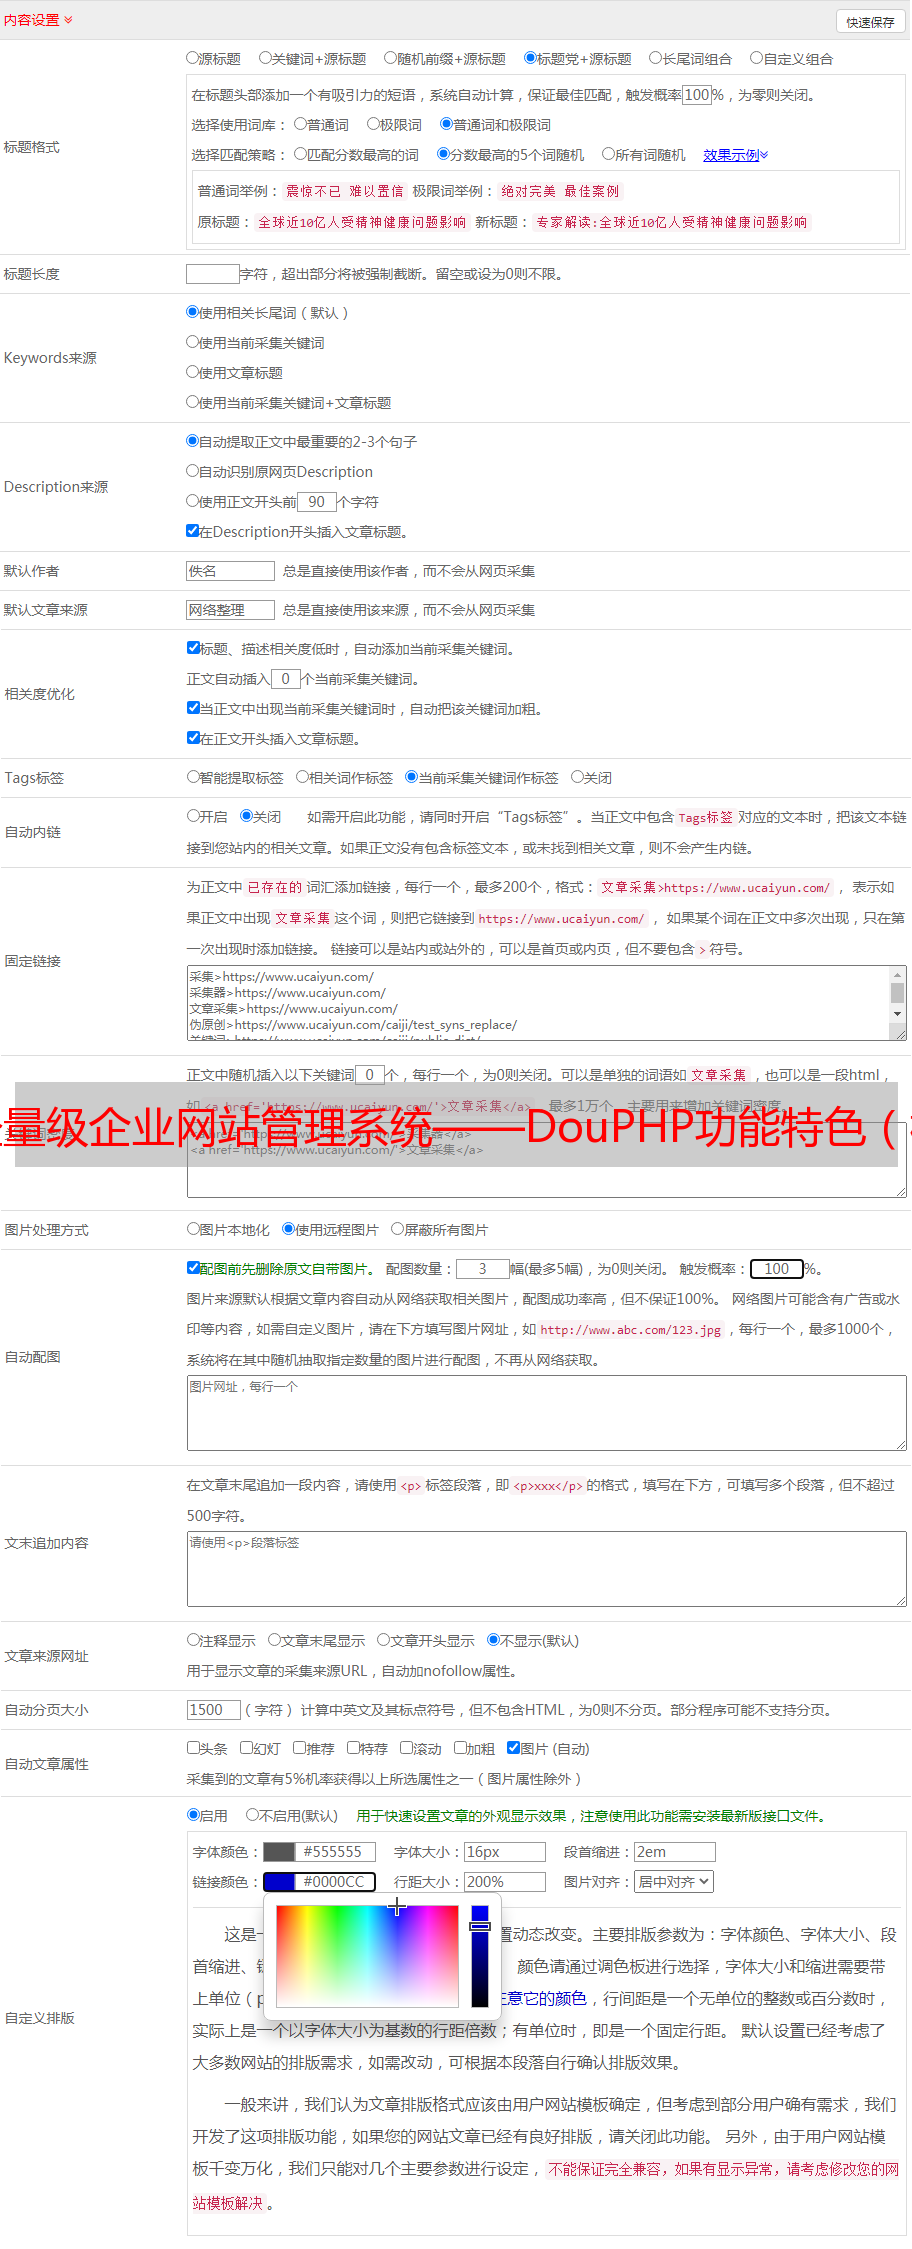
Task: Select 自定义组合 title format
Action: tap(757, 58)
